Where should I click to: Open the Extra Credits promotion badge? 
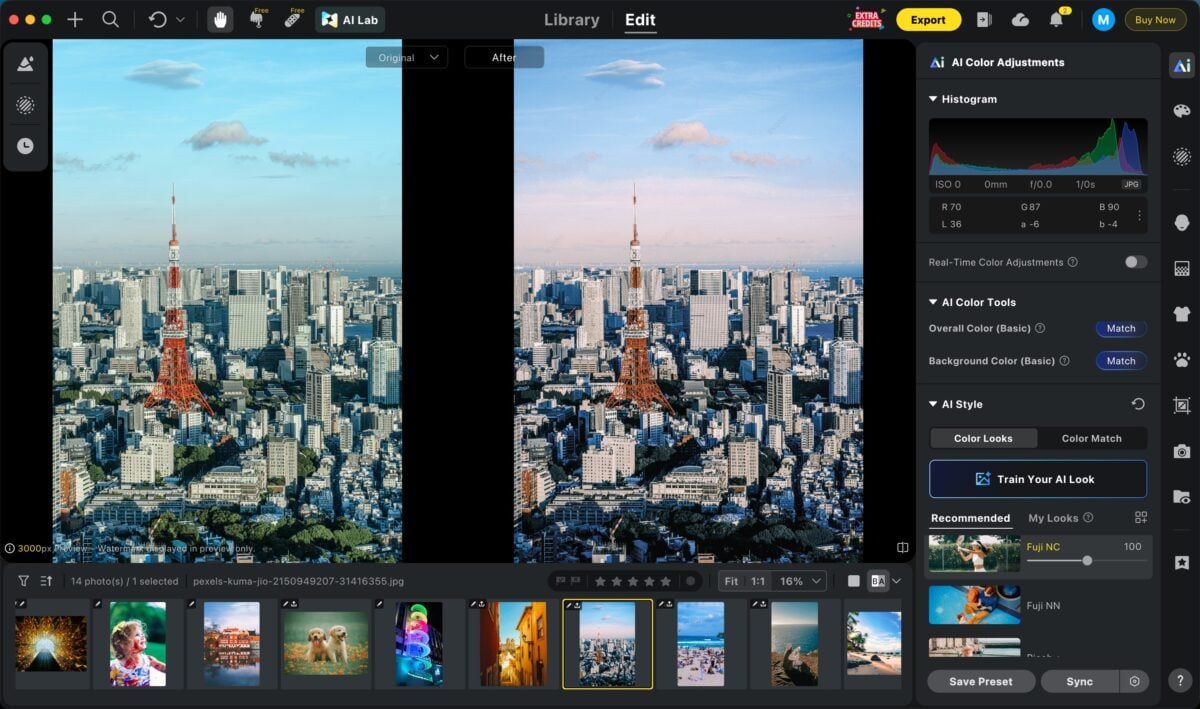coord(866,19)
